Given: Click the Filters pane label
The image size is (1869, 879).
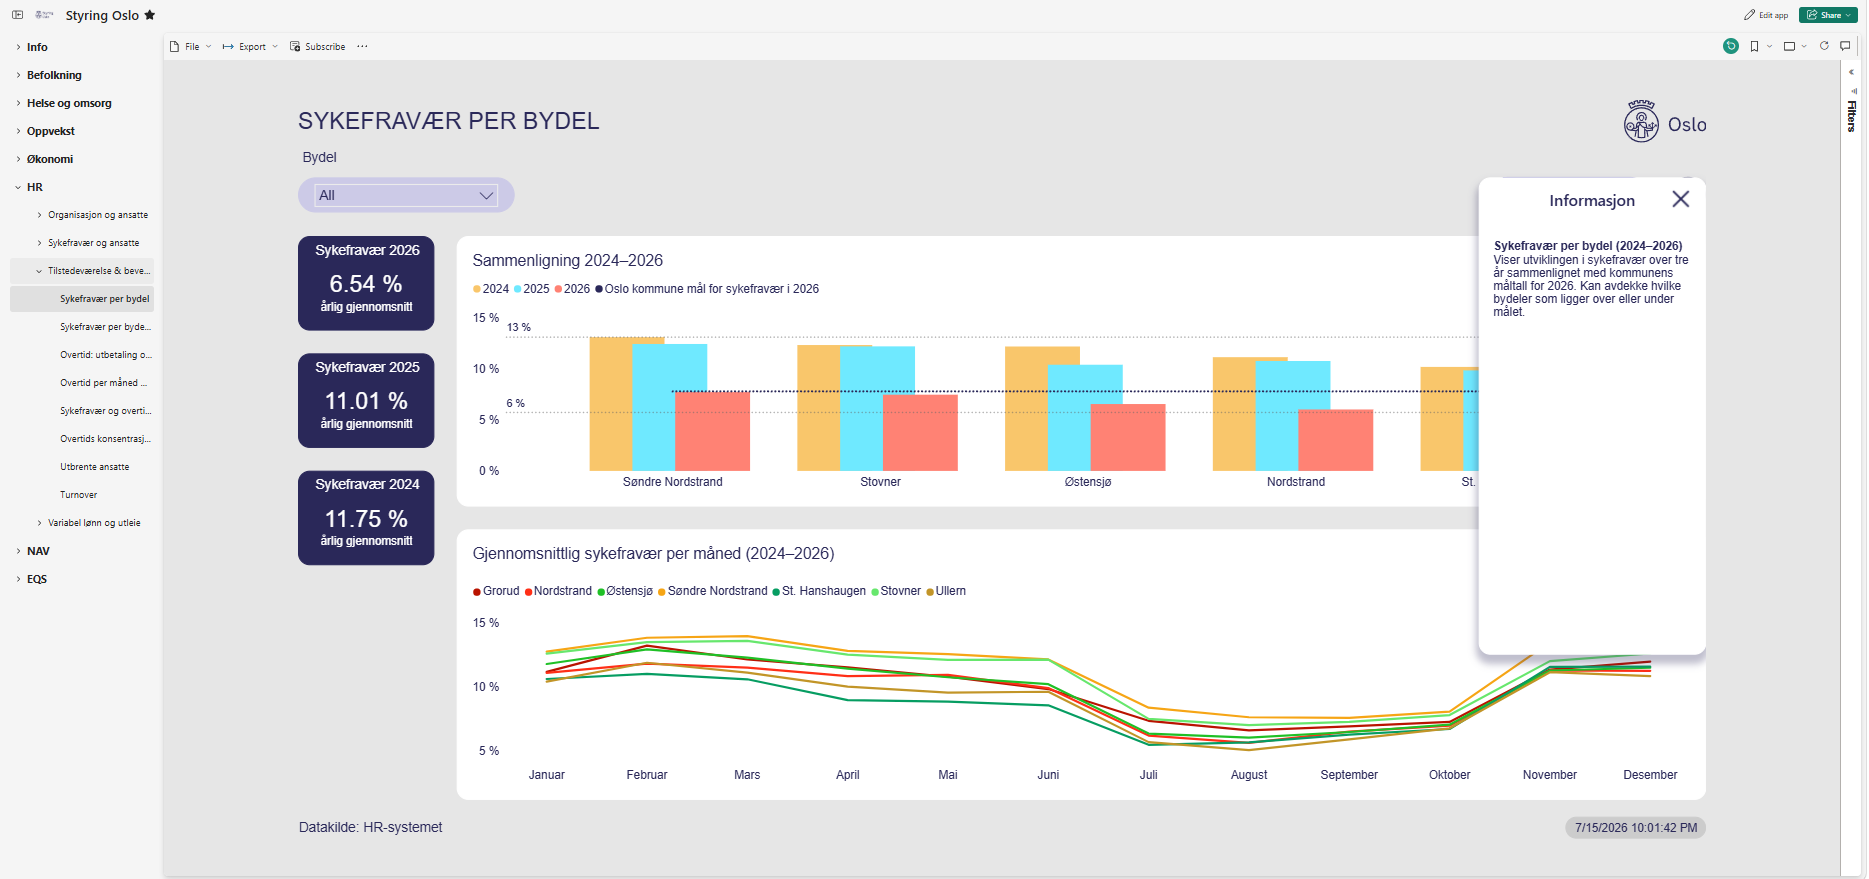Looking at the screenshot, I should [1852, 116].
